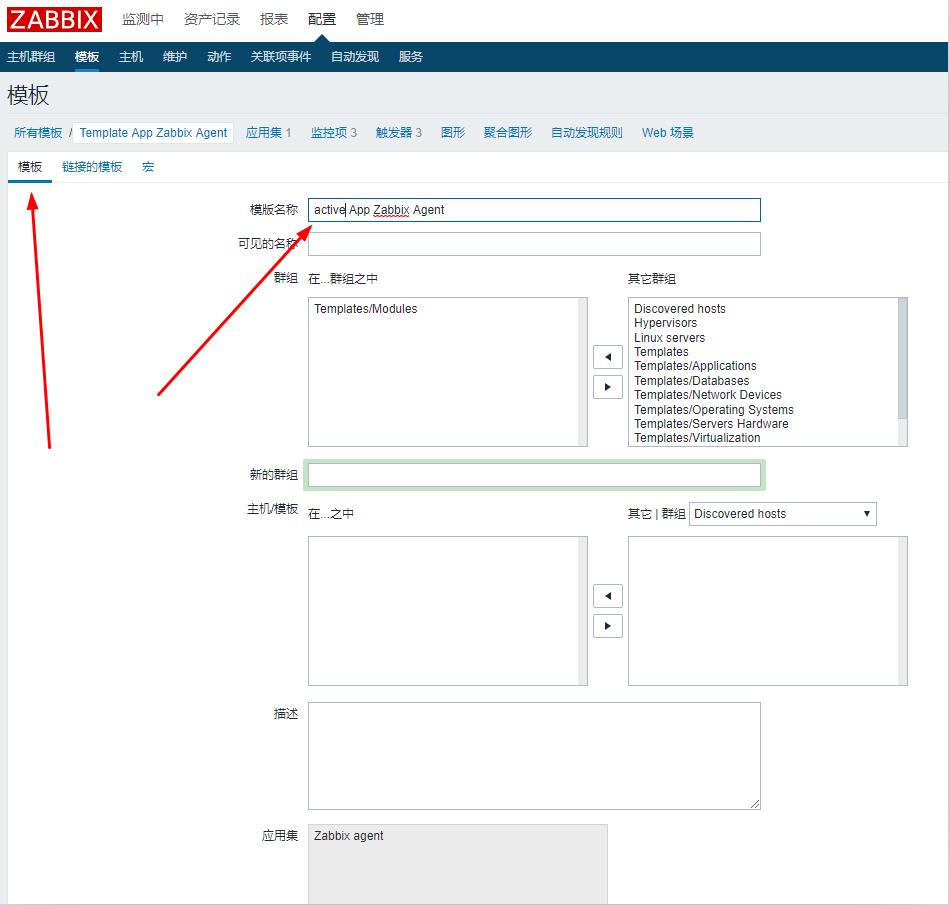Switch to the 链接的模板 tab
The width and height of the screenshot is (950, 905).
click(x=92, y=167)
